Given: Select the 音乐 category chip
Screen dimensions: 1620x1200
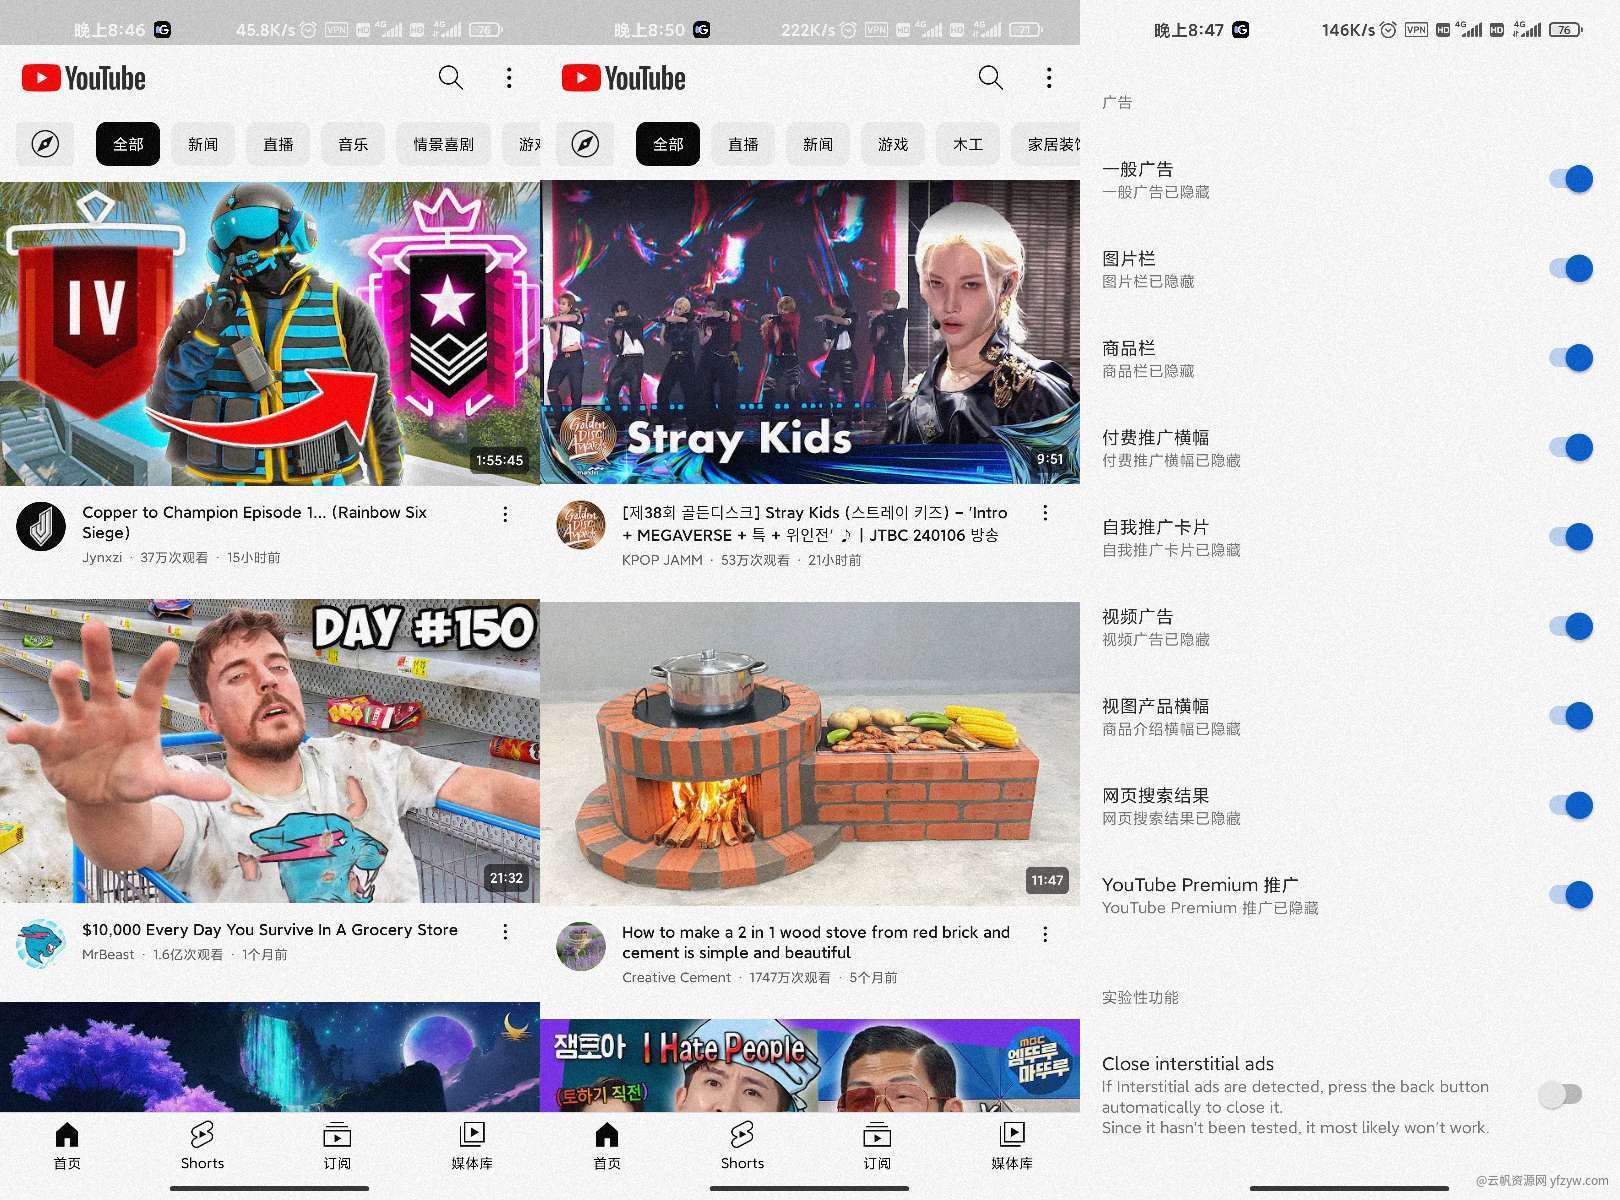Looking at the screenshot, I should [353, 144].
